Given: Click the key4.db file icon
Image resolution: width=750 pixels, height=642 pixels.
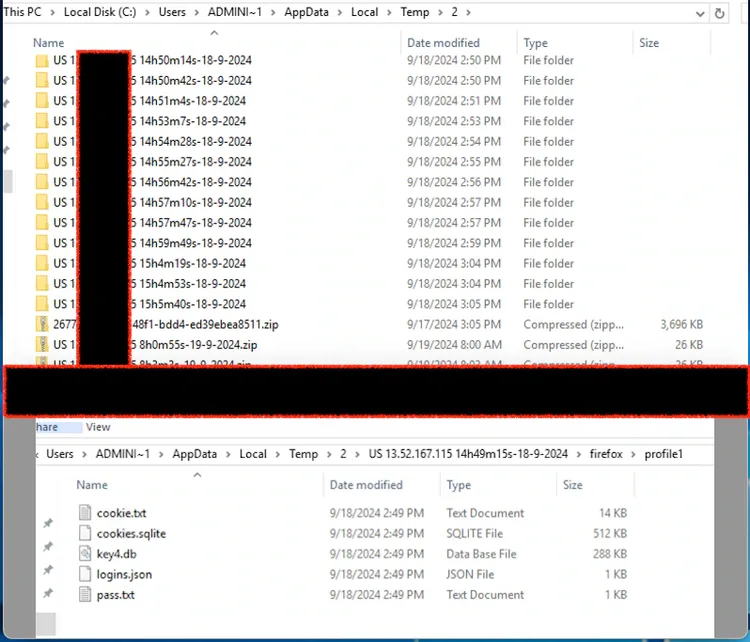Looking at the screenshot, I should 85,554.
